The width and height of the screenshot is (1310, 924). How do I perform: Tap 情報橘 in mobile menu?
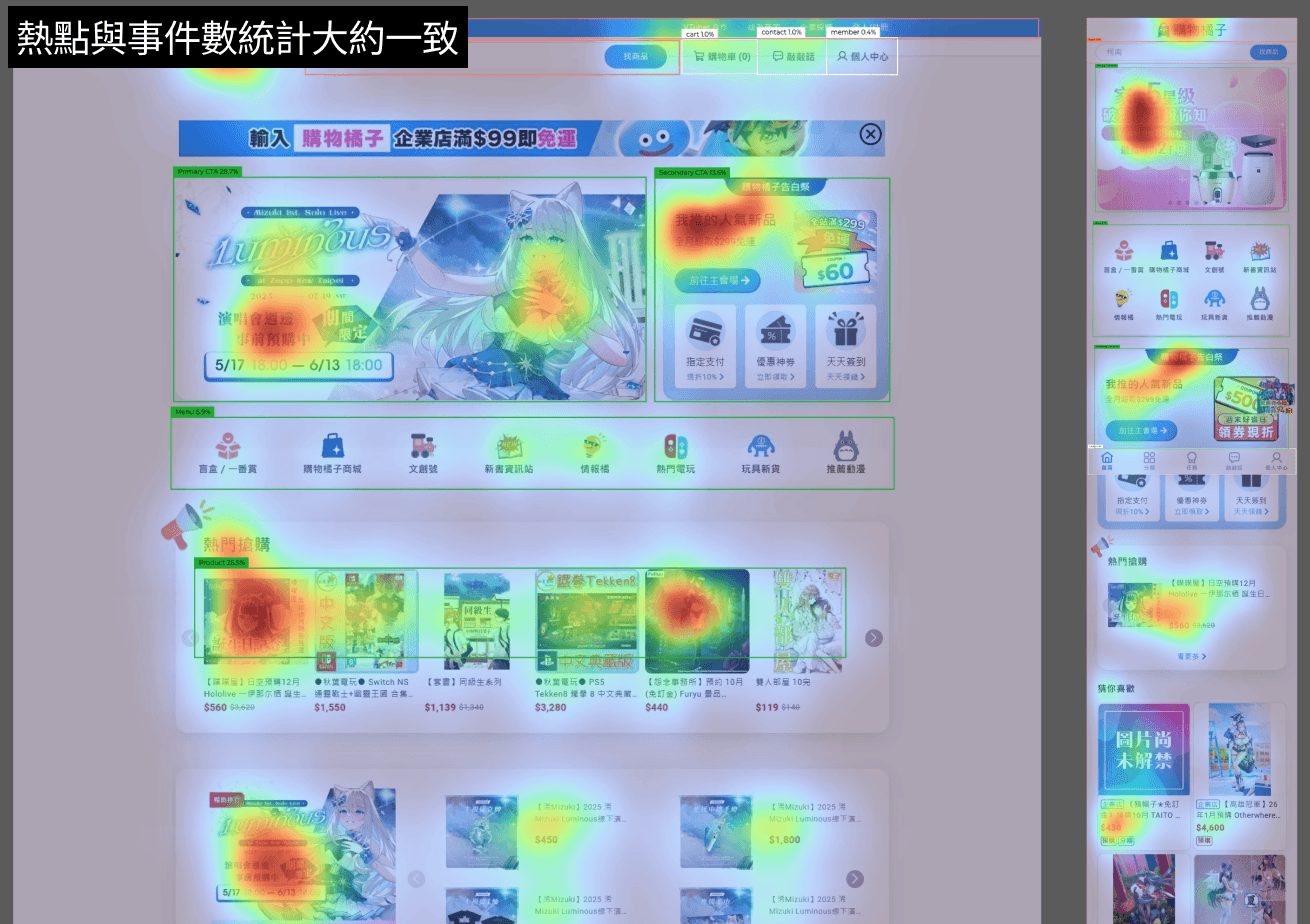coord(1124,305)
